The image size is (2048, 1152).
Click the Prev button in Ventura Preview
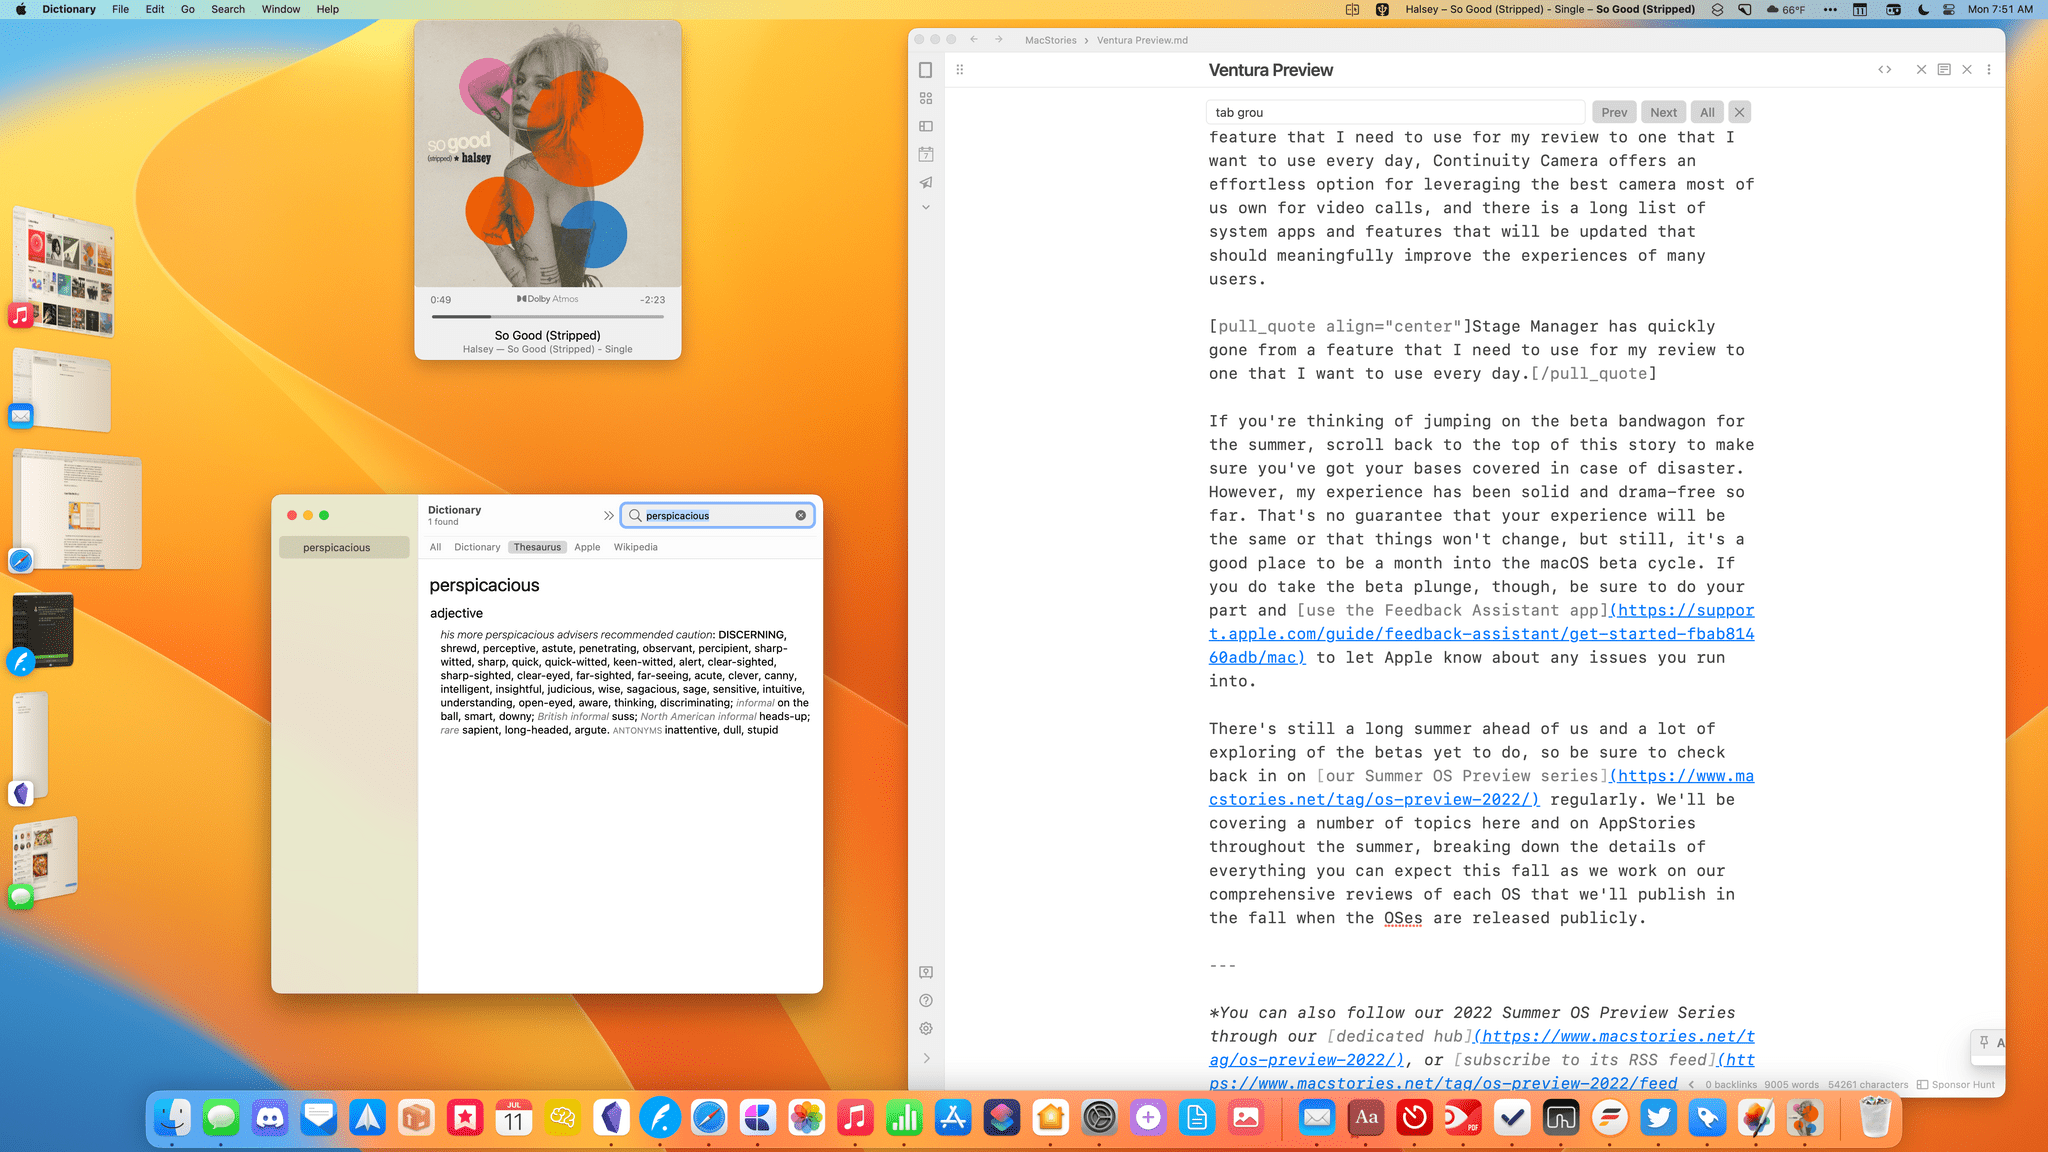click(x=1613, y=111)
